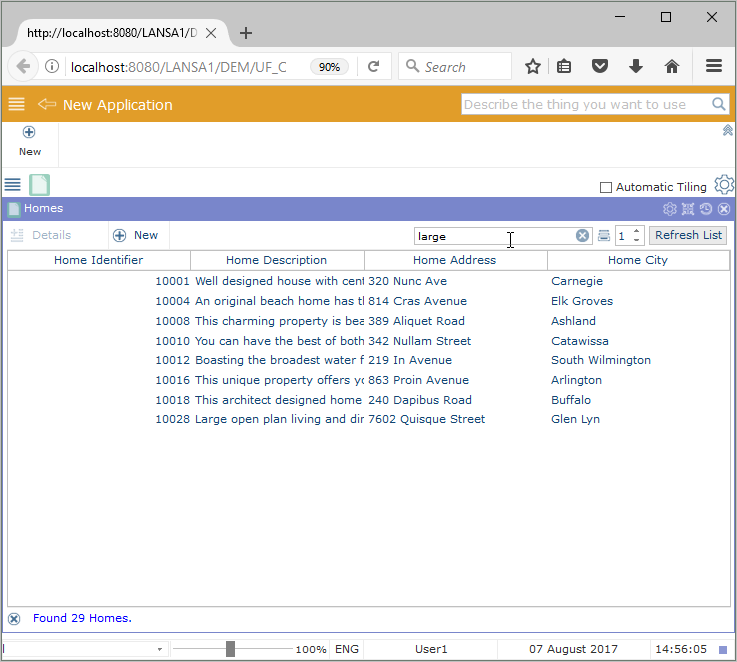Enable Automatic Tiling checkbox
Screen dimensions: 737x662
click(x=605, y=187)
